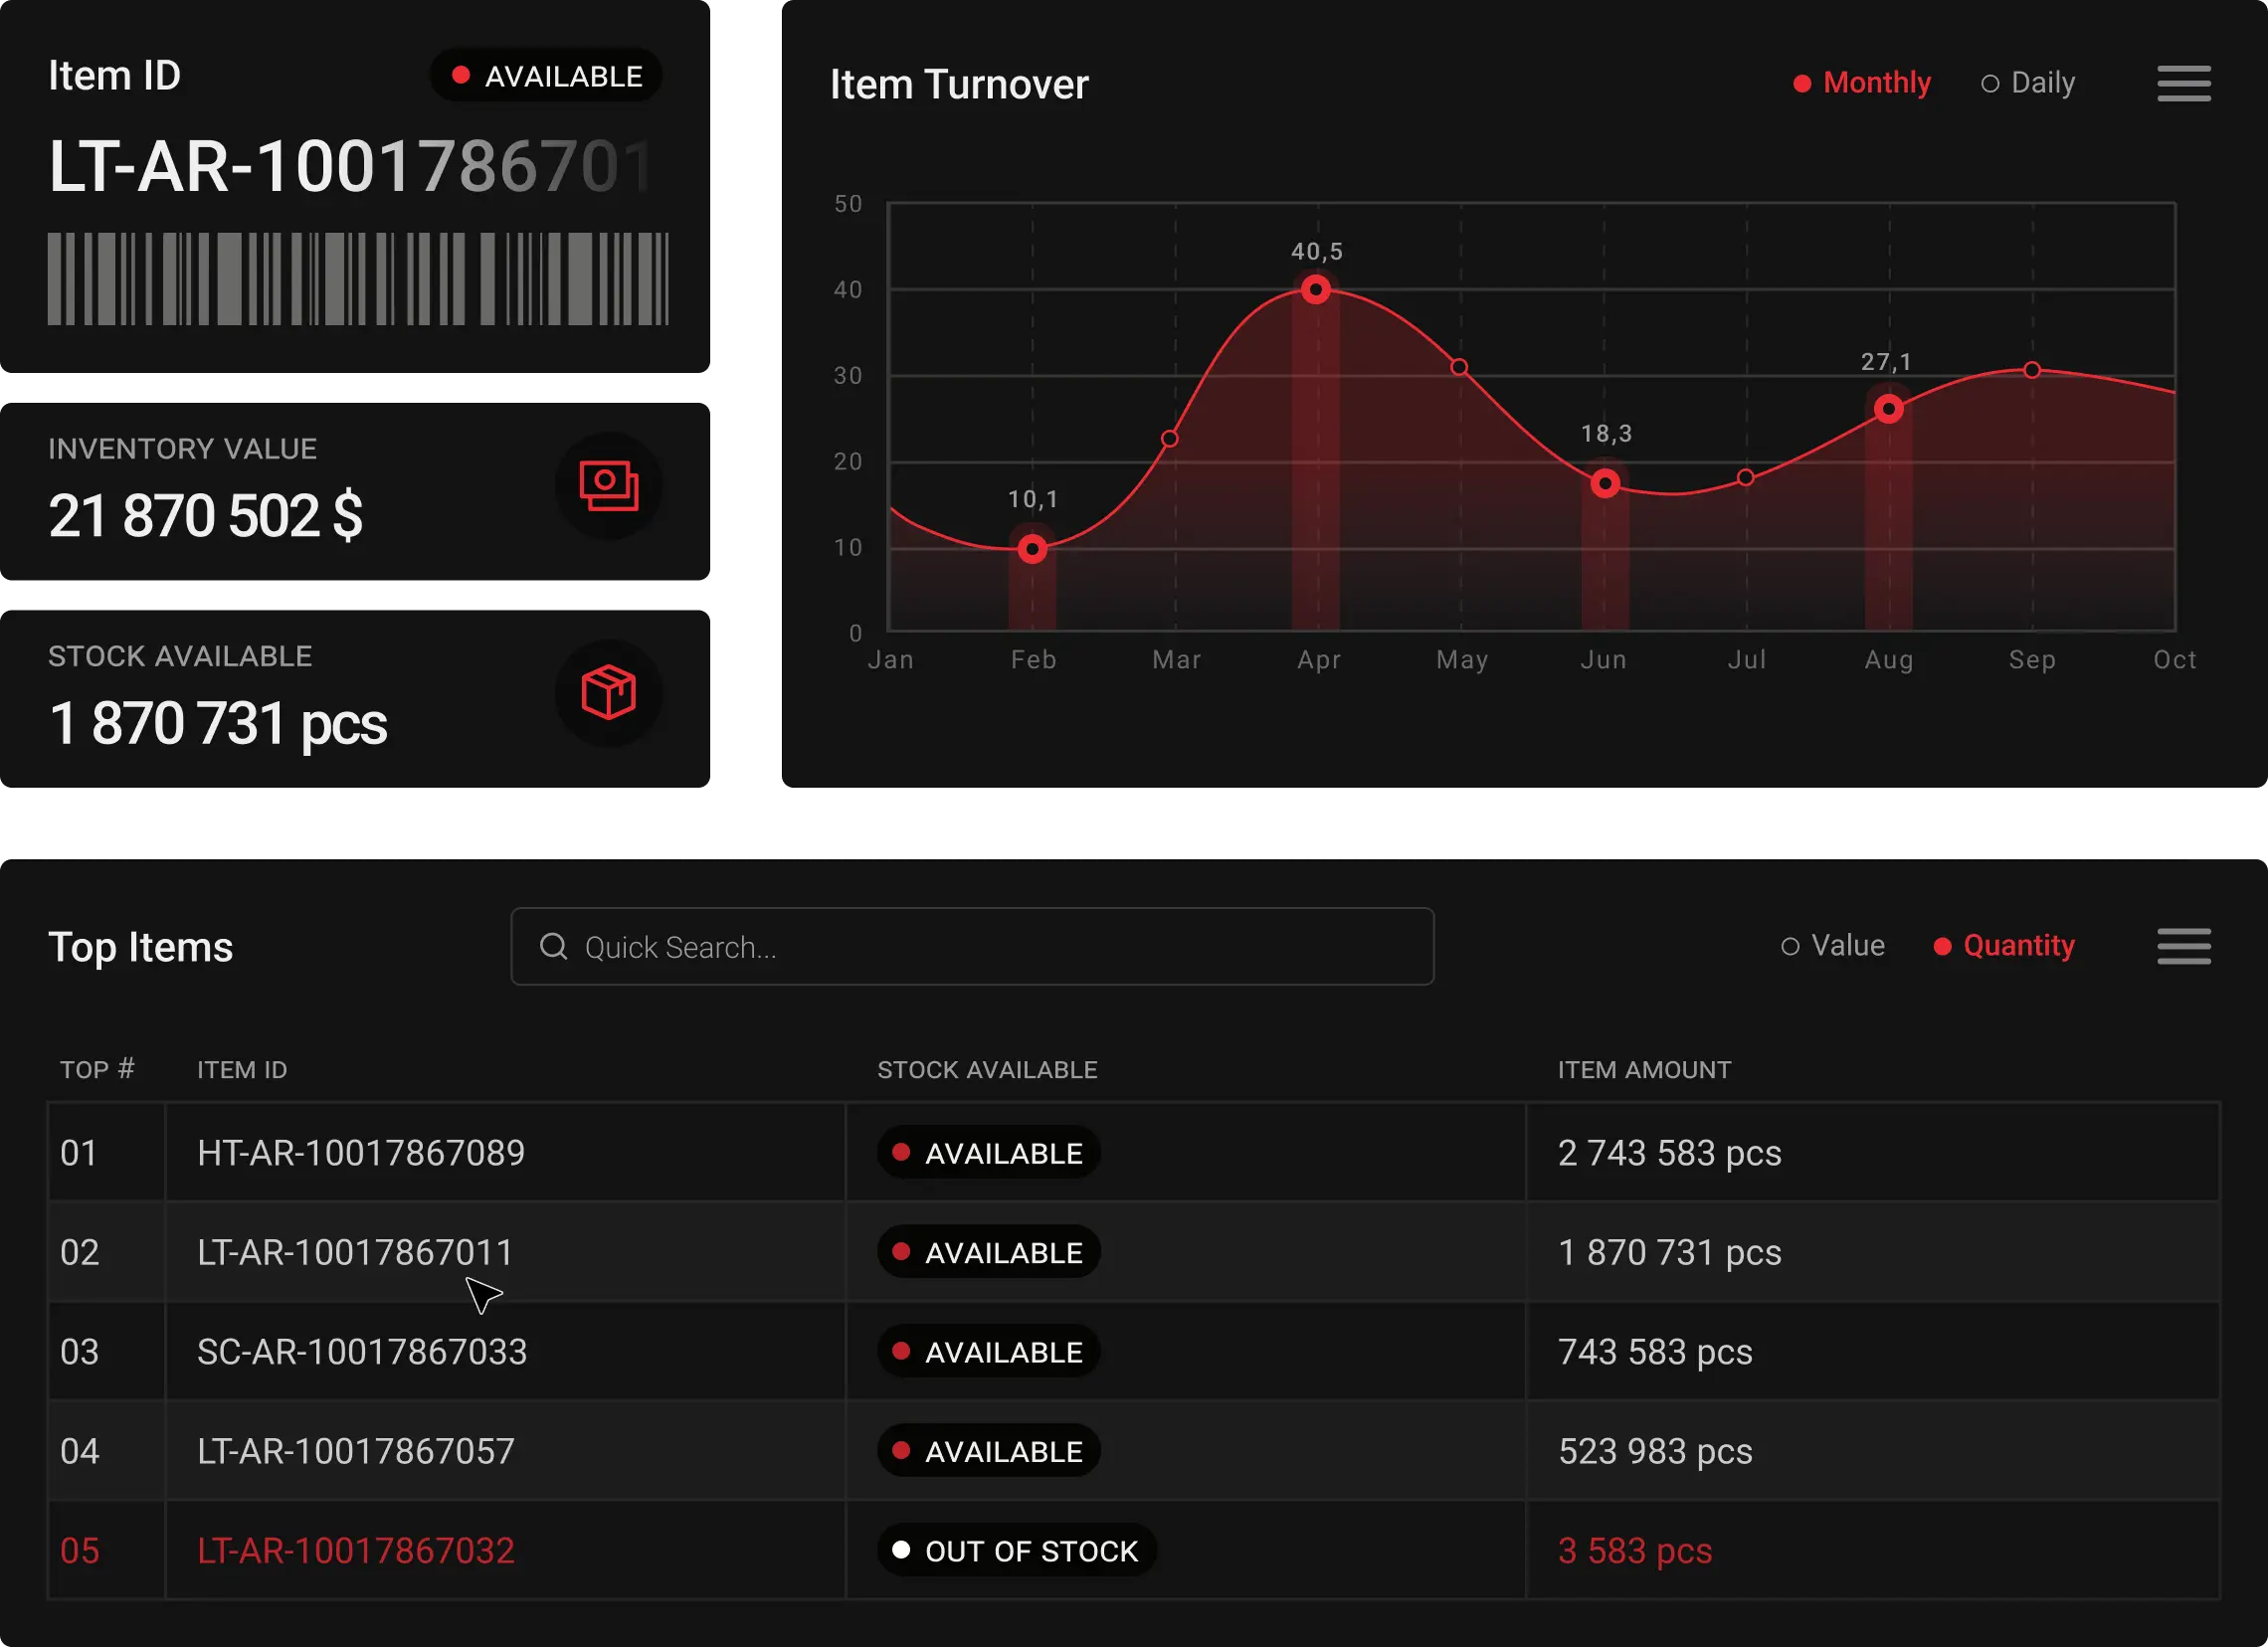This screenshot has height=1647, width=2268.
Task: Select item SC-AR-10017867033
Action: click(362, 1352)
